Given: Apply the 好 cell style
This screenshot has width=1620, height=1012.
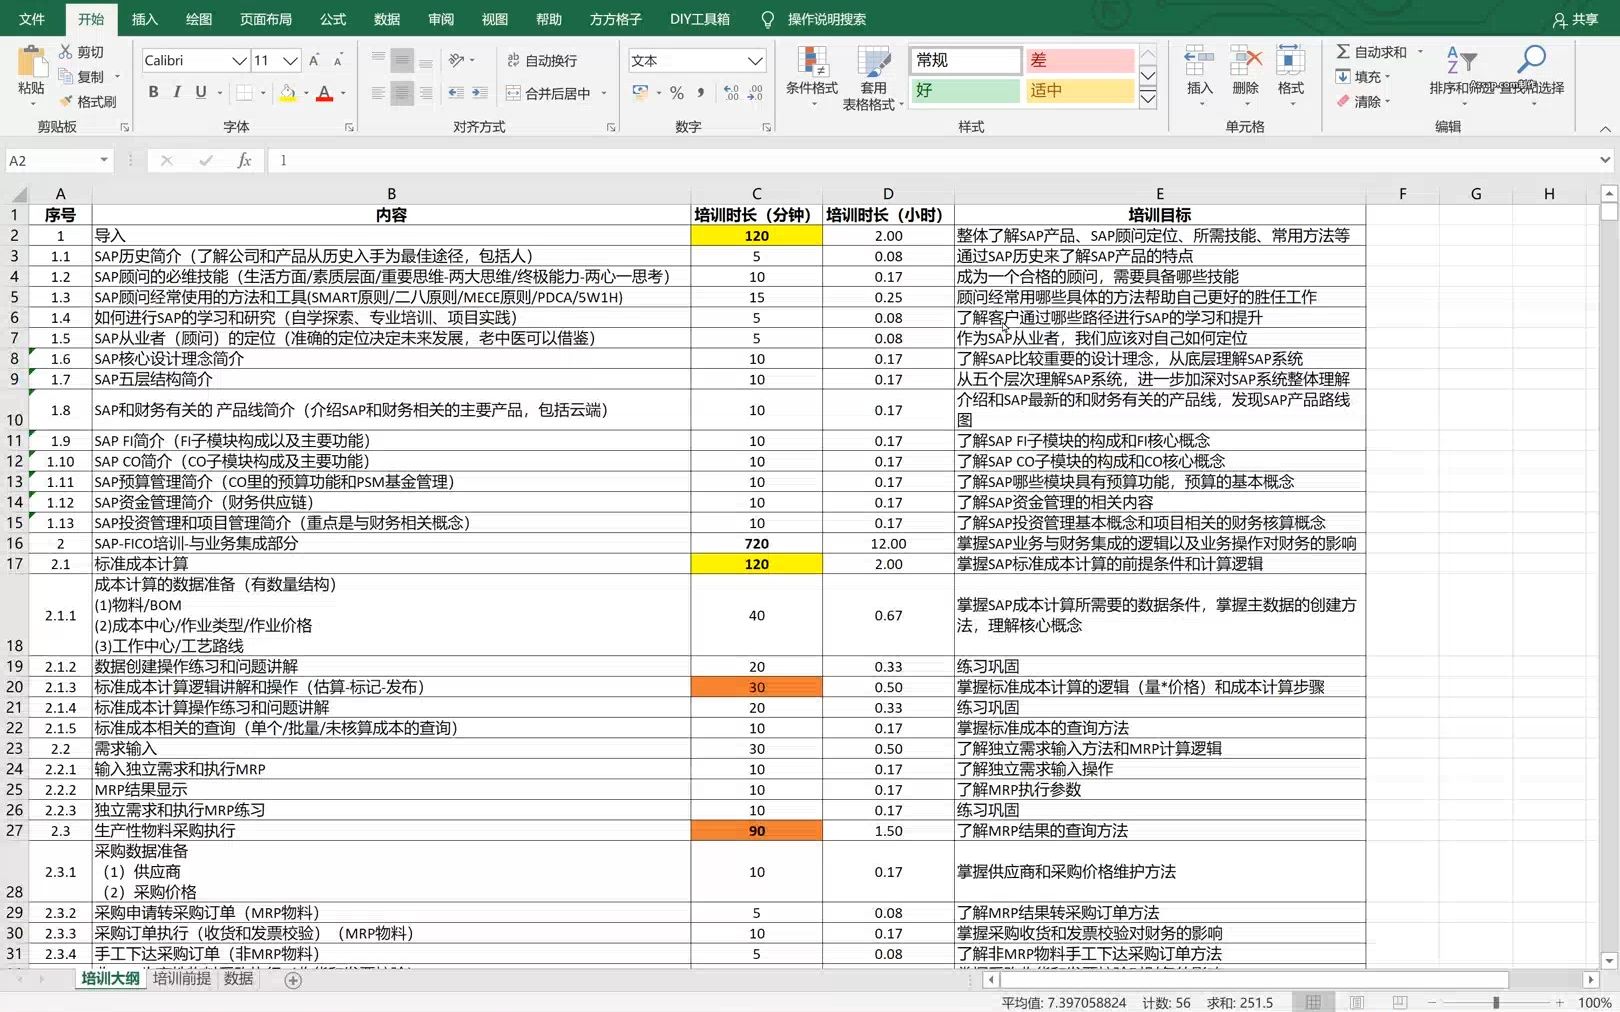Looking at the screenshot, I should pos(965,90).
